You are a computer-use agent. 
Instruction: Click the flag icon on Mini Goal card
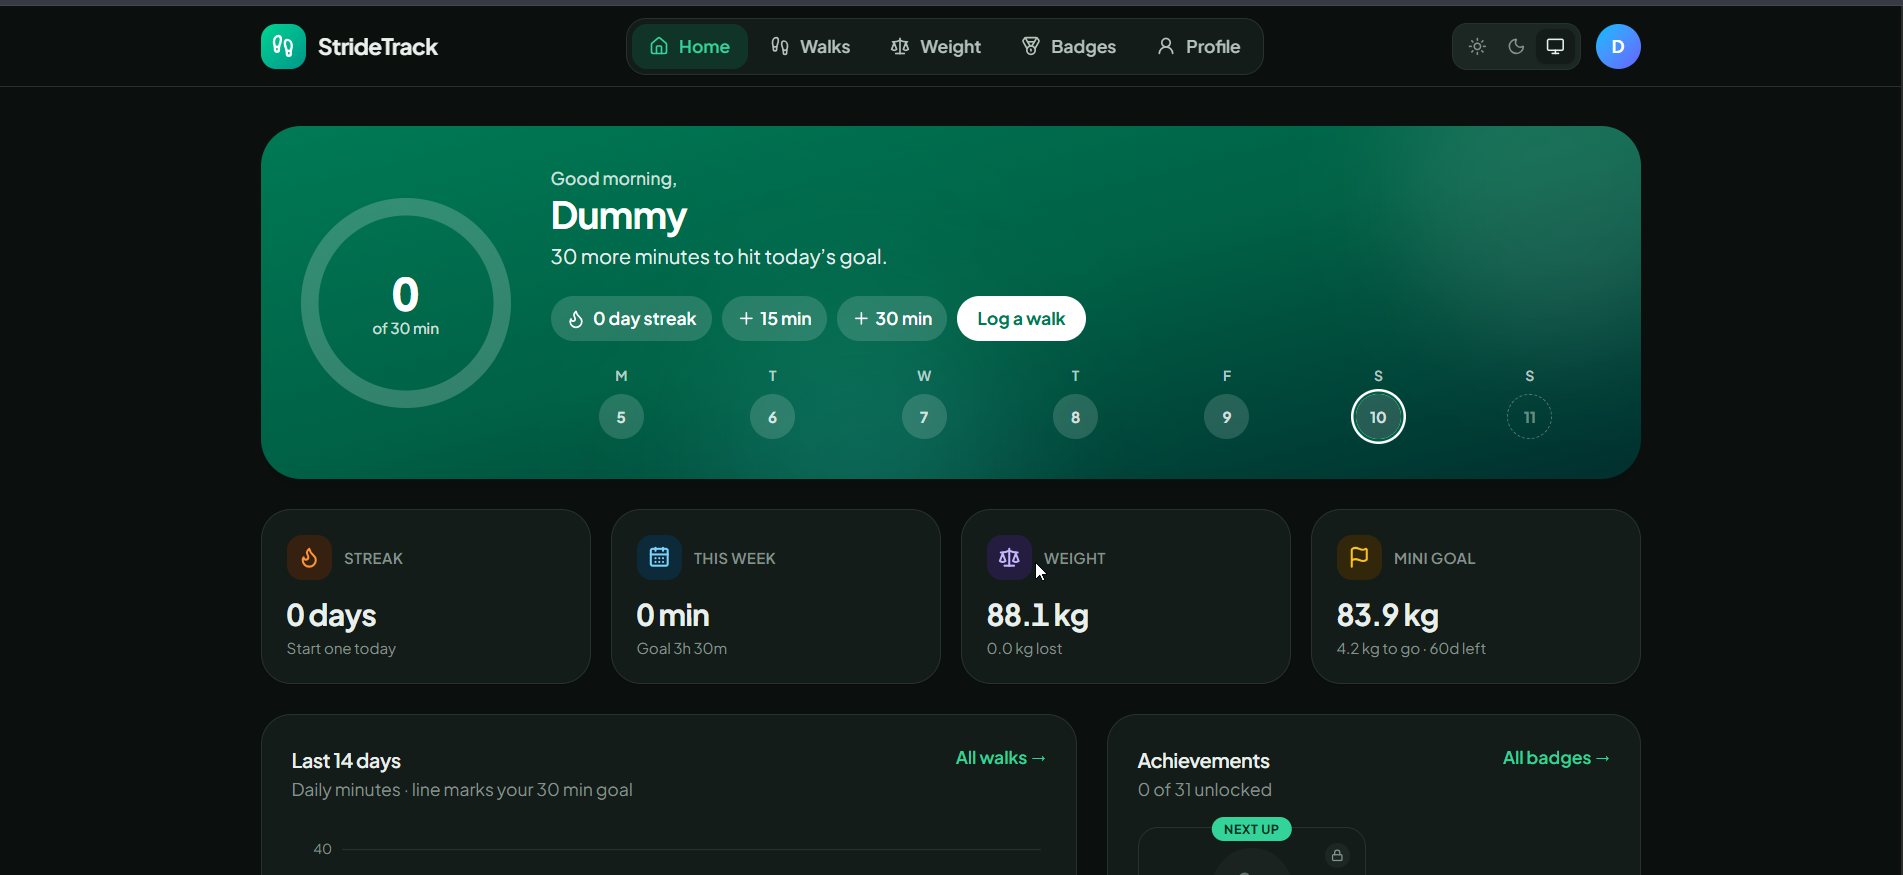[x=1359, y=558]
